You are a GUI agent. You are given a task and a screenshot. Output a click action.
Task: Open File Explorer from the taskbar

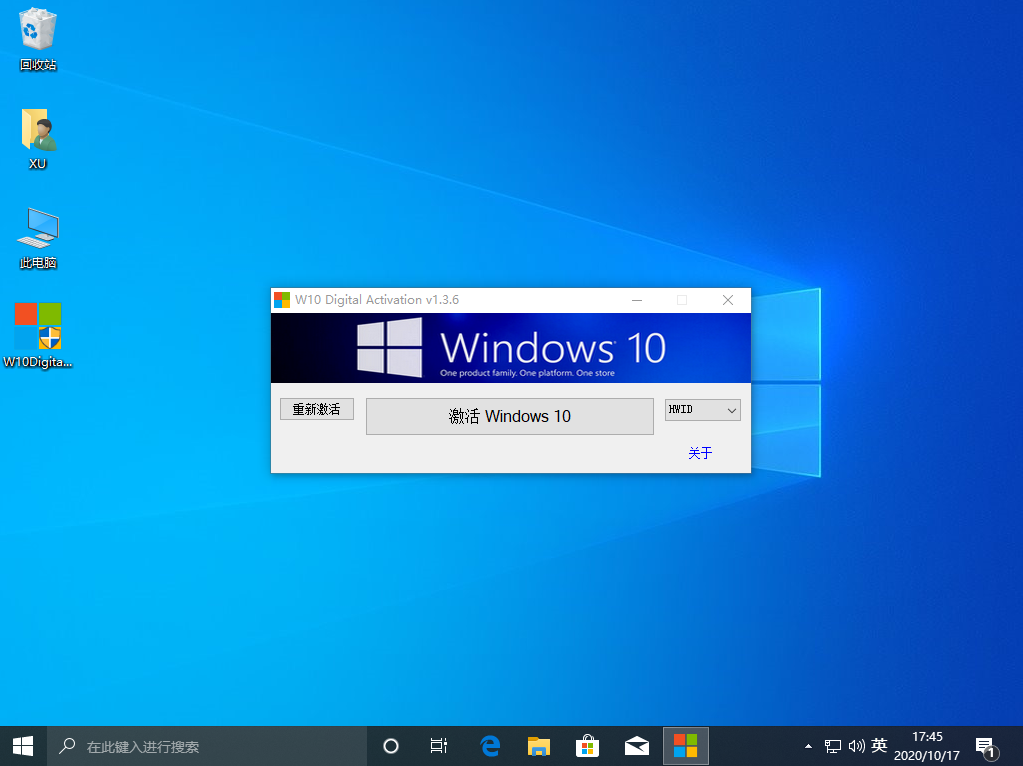click(x=538, y=745)
